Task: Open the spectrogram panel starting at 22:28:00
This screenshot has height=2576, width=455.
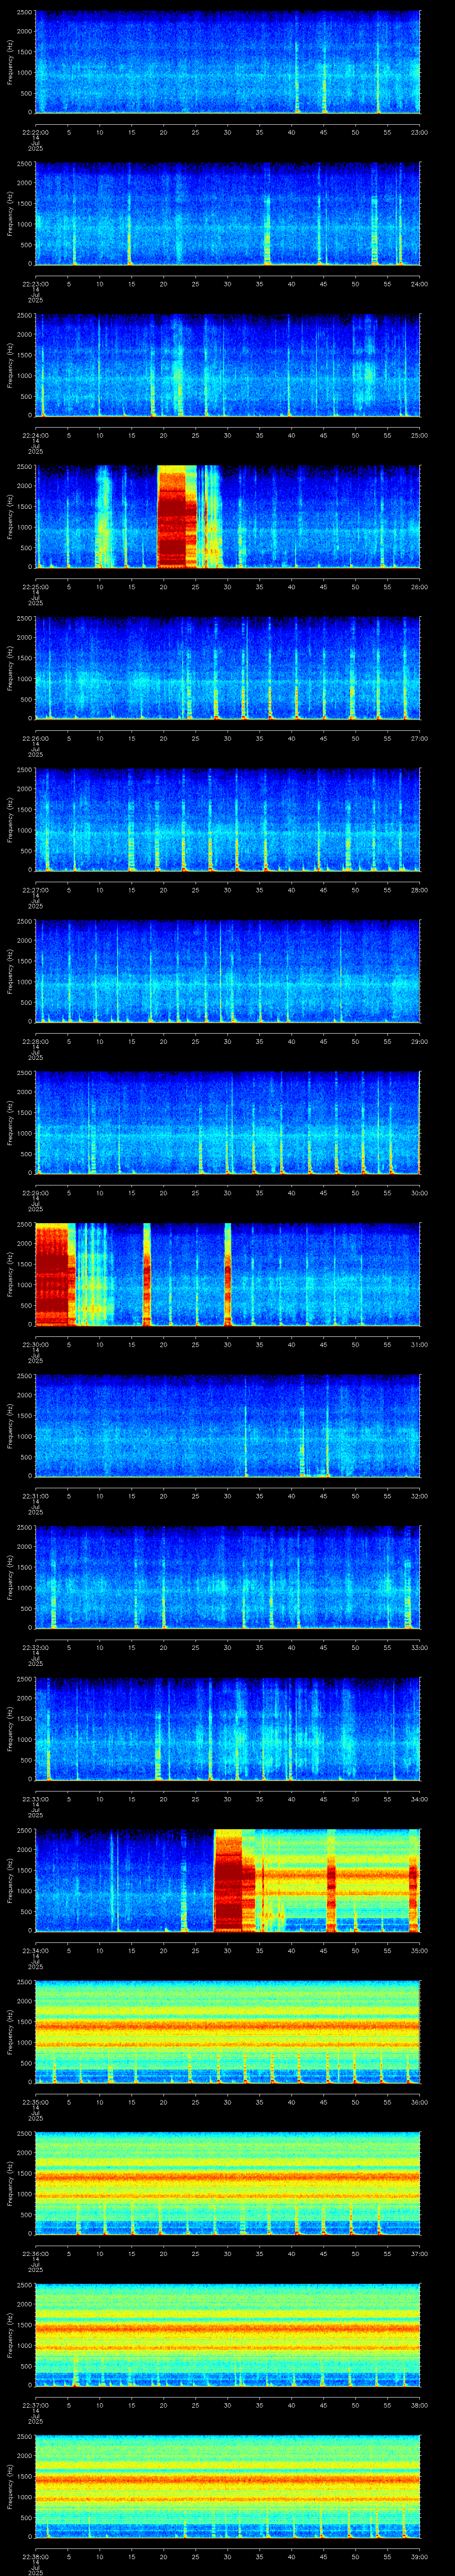Action: coord(227,971)
